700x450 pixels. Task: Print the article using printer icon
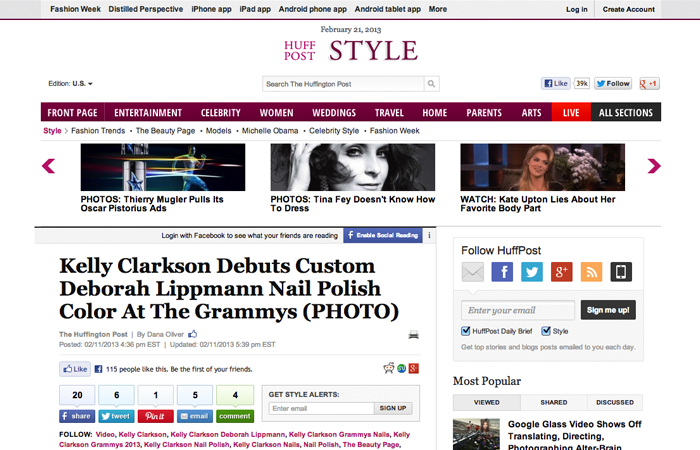(x=414, y=335)
